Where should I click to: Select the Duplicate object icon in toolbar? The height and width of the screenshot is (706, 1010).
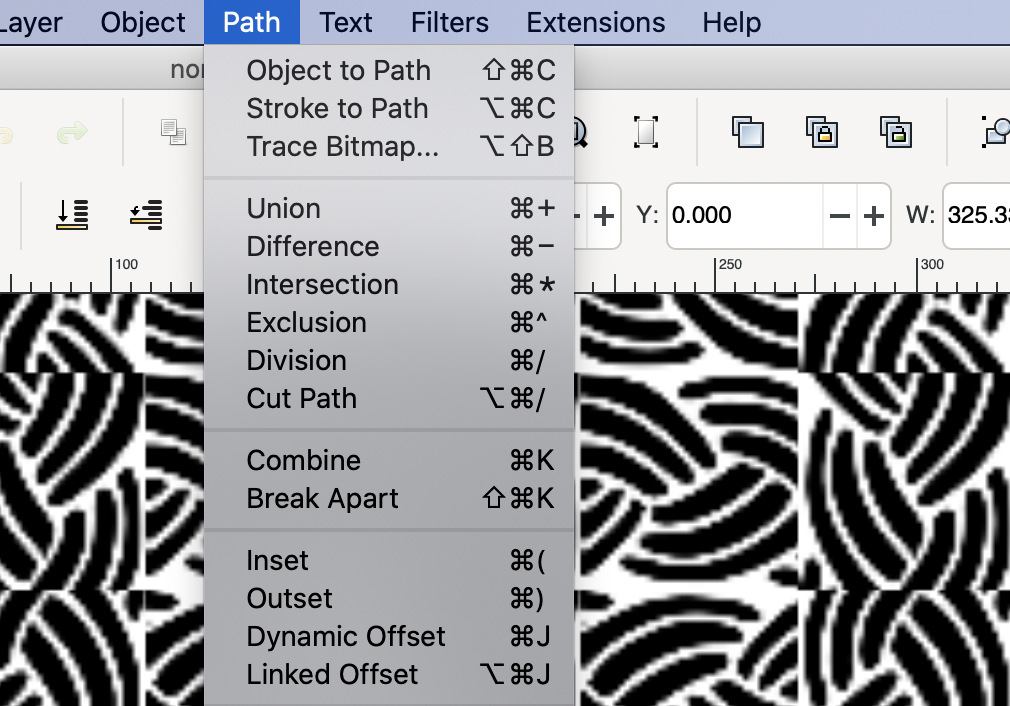(175, 131)
